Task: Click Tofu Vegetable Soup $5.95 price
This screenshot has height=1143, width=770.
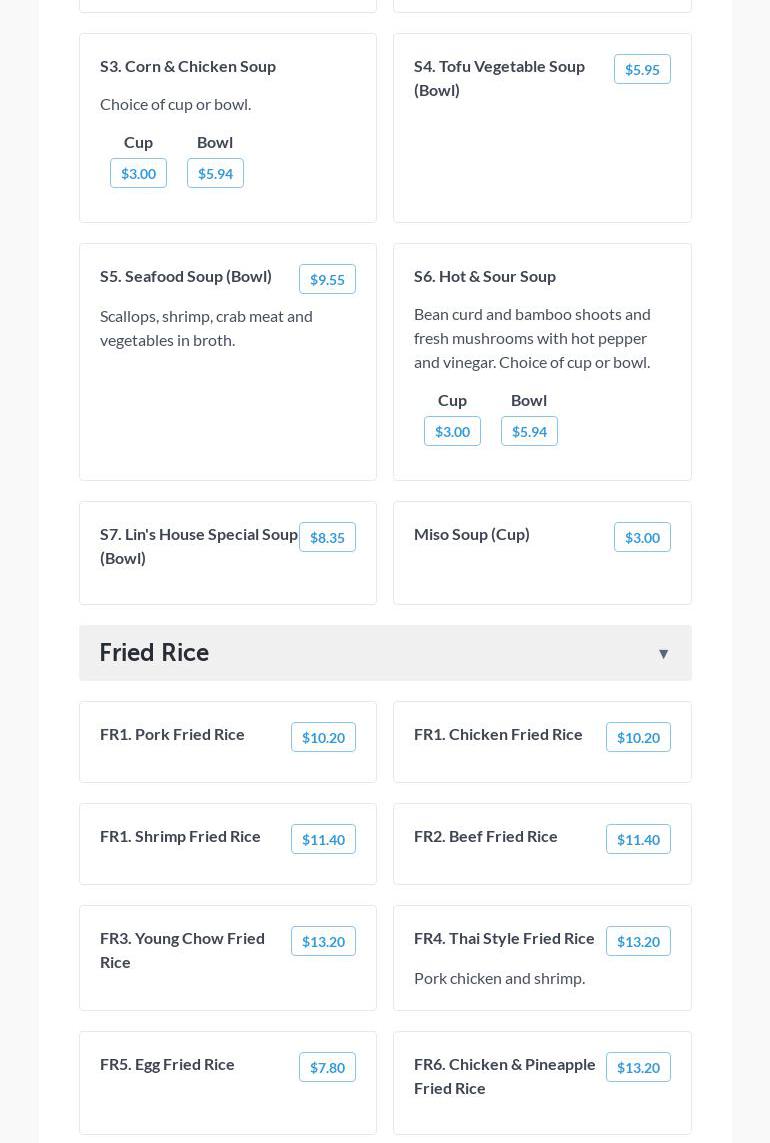Action: point(642,69)
